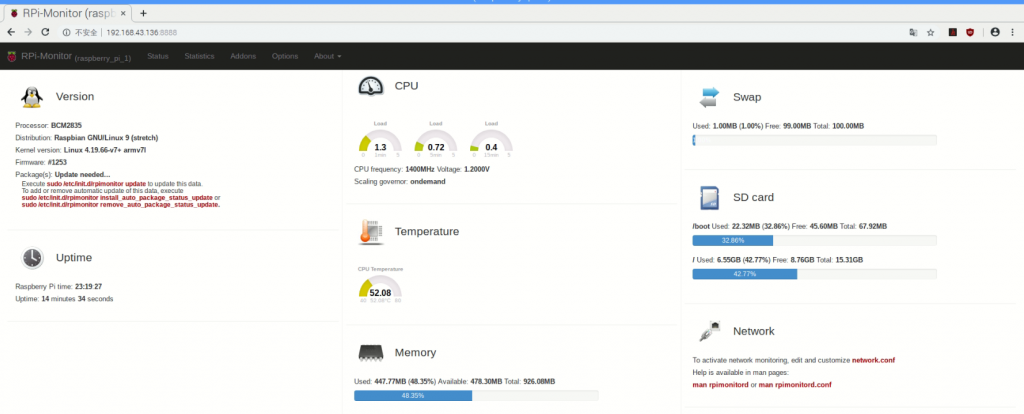Click the translate page icon in address bar
The width and height of the screenshot is (1024, 414).
(914, 32)
